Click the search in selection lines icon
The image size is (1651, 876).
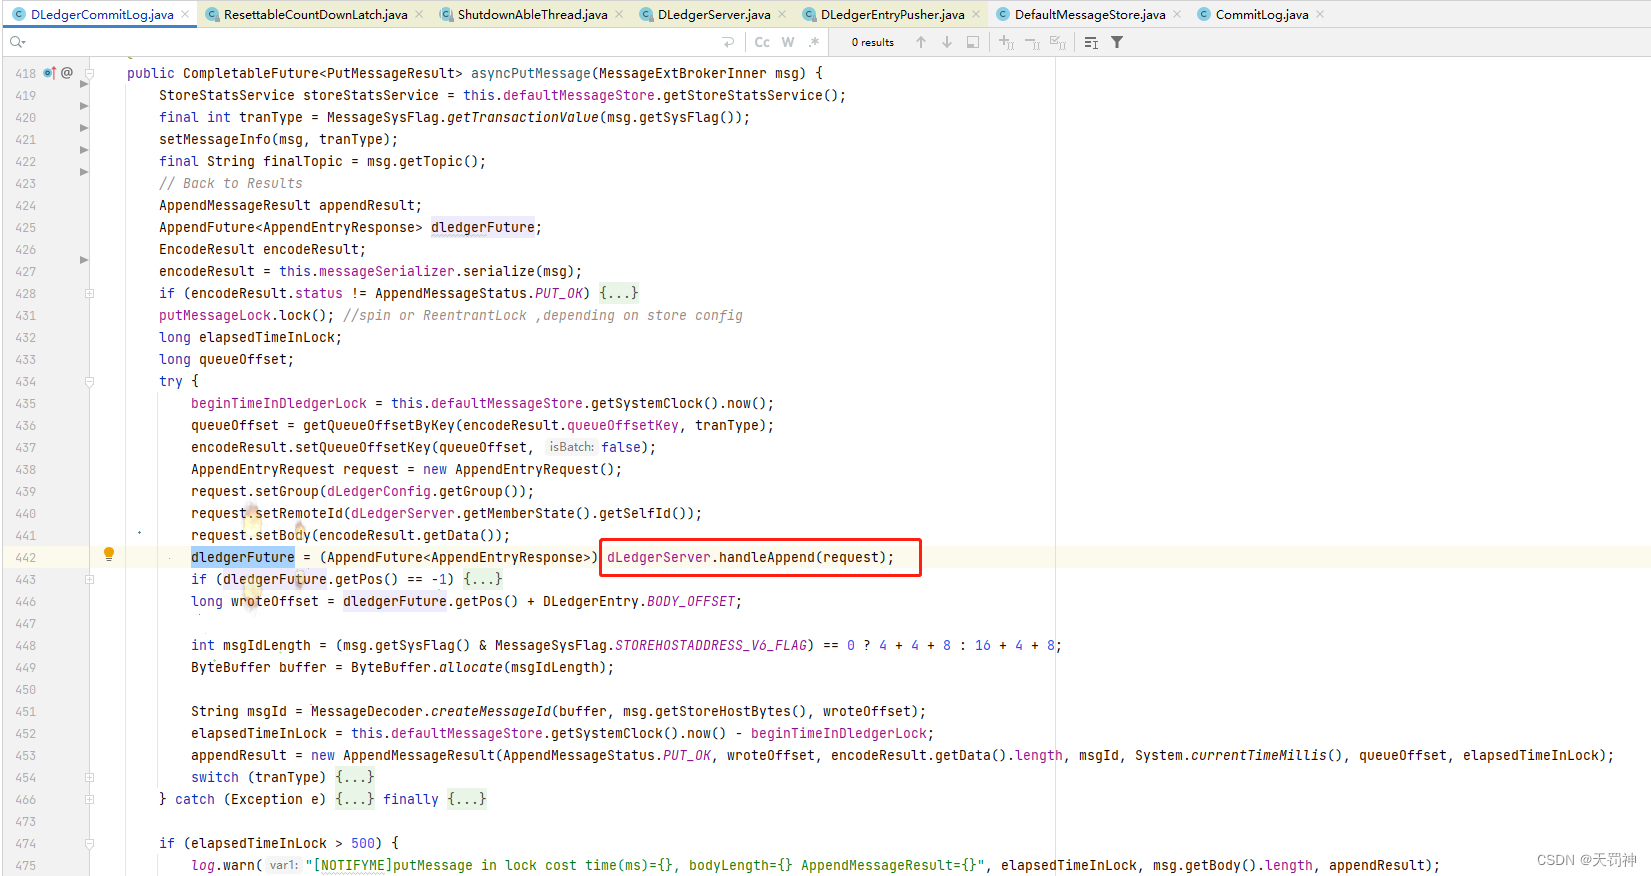tap(1091, 42)
